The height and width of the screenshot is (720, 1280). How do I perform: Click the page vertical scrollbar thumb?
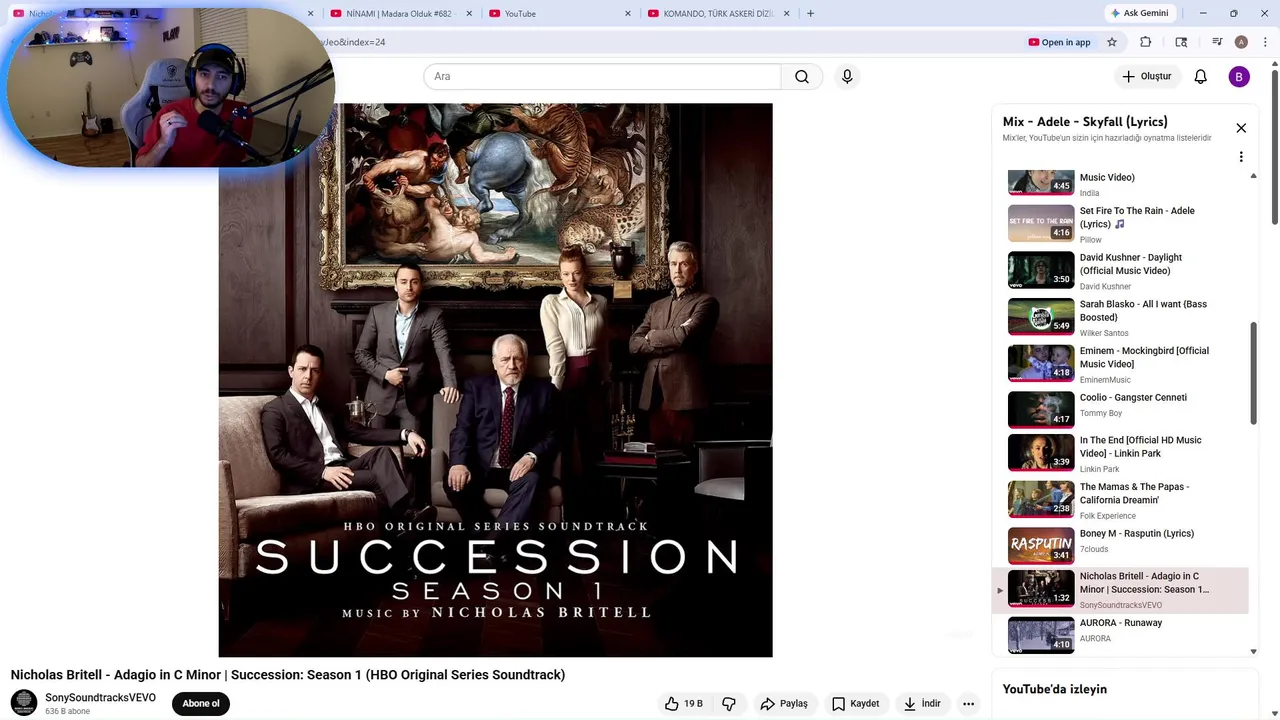pyautogui.click(x=1275, y=148)
